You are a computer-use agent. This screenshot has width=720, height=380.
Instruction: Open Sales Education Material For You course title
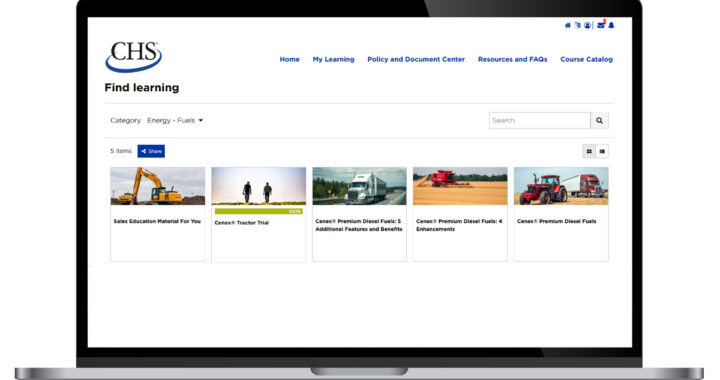coord(157,221)
